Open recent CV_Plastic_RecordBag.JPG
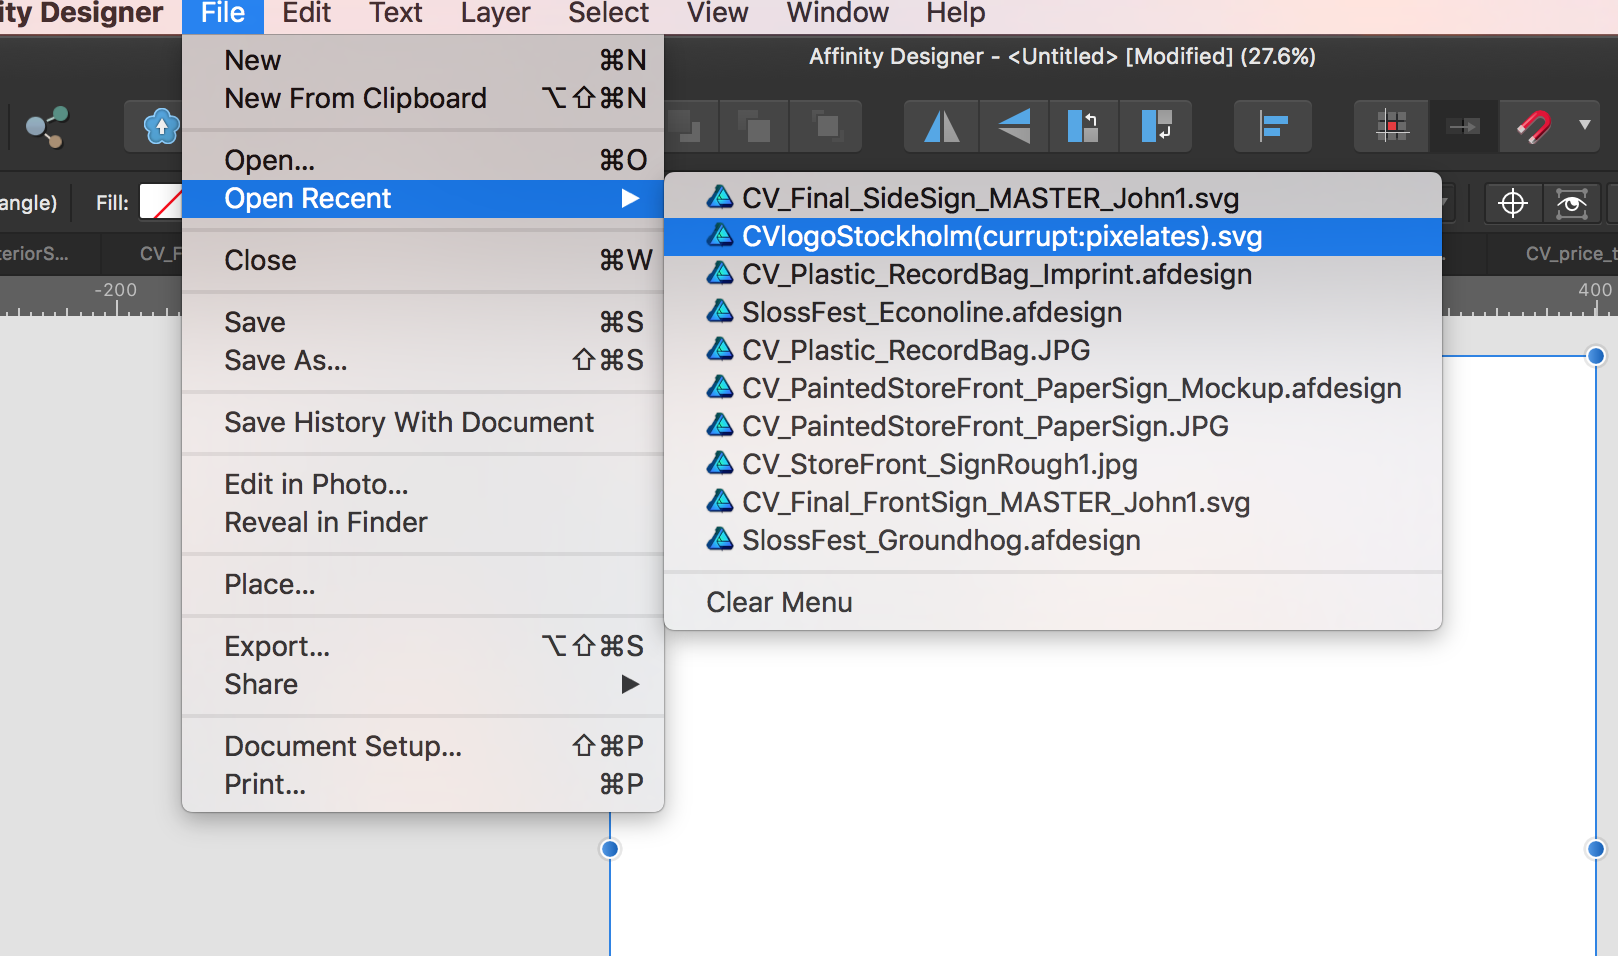Image resolution: width=1618 pixels, height=956 pixels. 1053,350
